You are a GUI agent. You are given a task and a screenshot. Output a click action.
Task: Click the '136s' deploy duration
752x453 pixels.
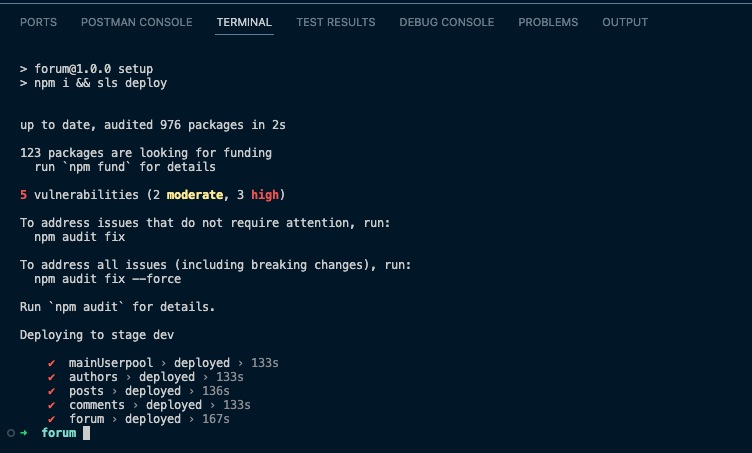(216, 391)
